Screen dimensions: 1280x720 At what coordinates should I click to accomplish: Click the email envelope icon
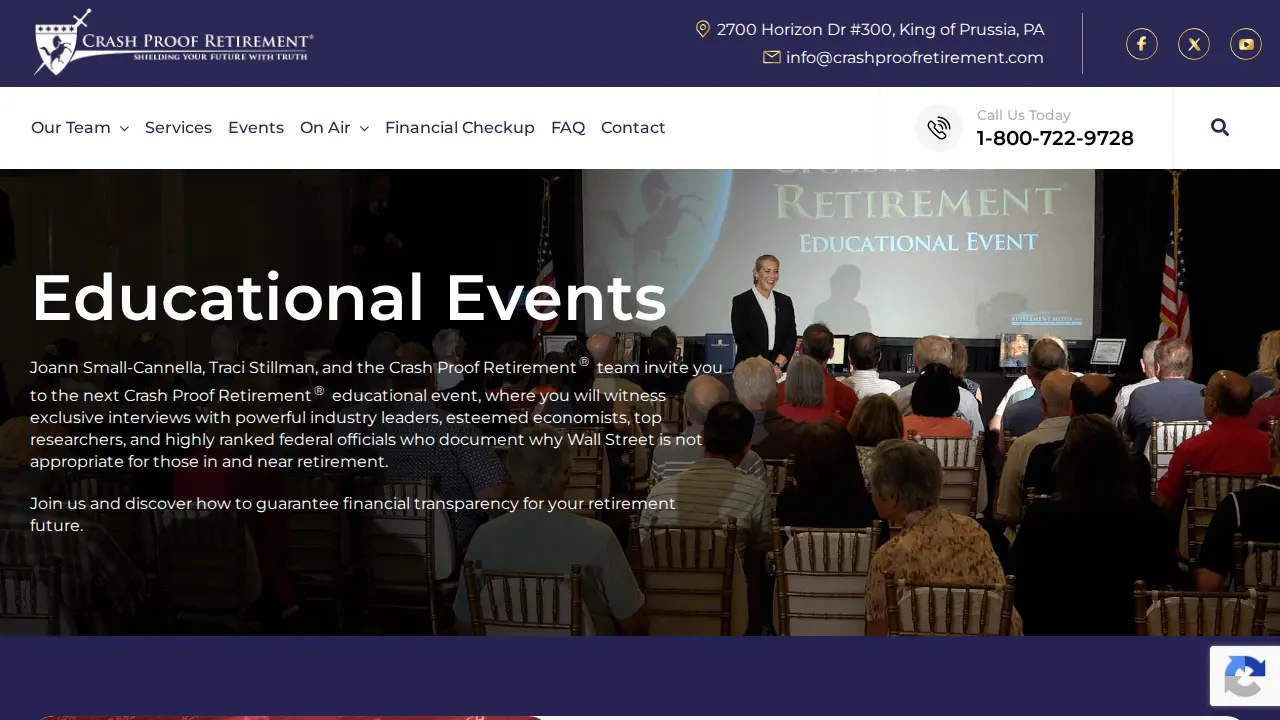pos(772,57)
